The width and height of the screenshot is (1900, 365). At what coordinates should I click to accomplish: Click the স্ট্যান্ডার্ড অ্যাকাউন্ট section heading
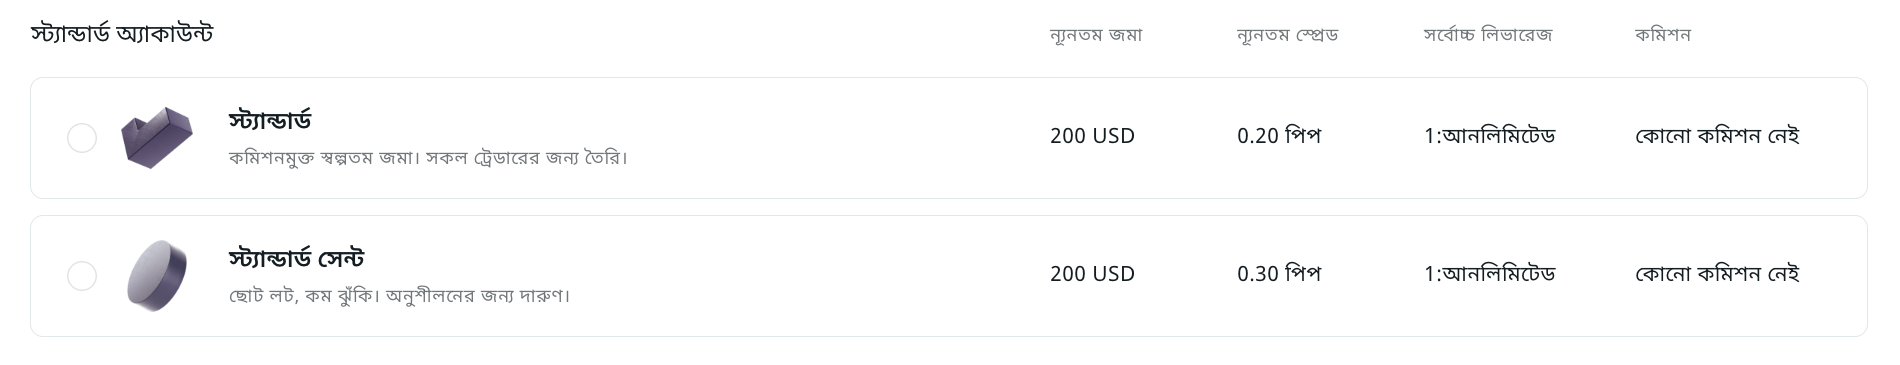pos(122,34)
